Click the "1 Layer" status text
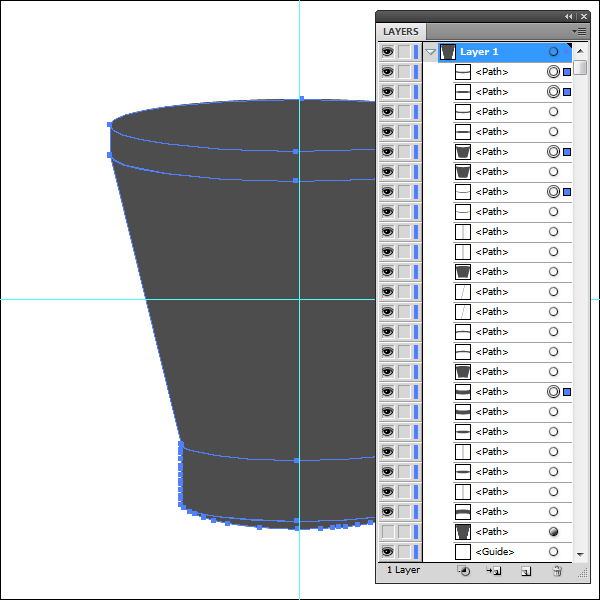 click(x=403, y=570)
